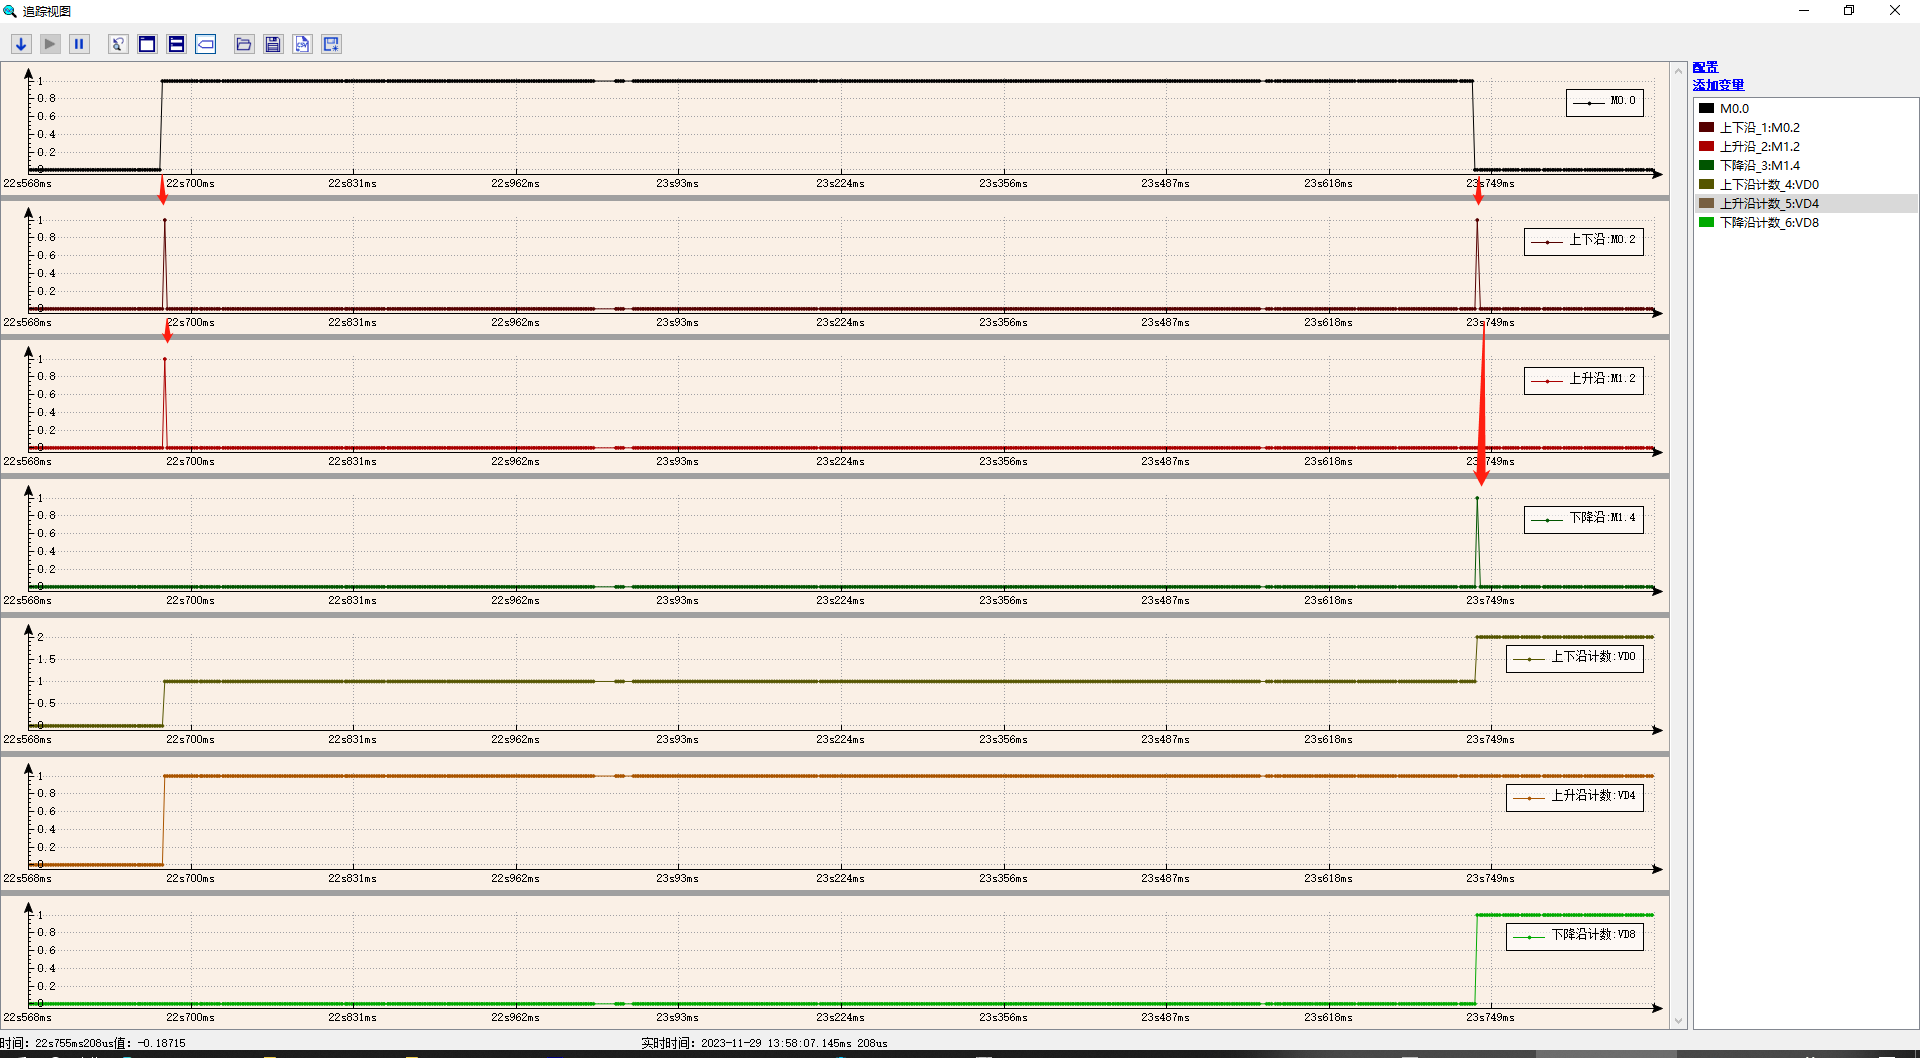Viewport: 1920px width, 1058px height.
Task: Select 上下沿计数_4:VD0 in variable list
Action: tap(1805, 184)
